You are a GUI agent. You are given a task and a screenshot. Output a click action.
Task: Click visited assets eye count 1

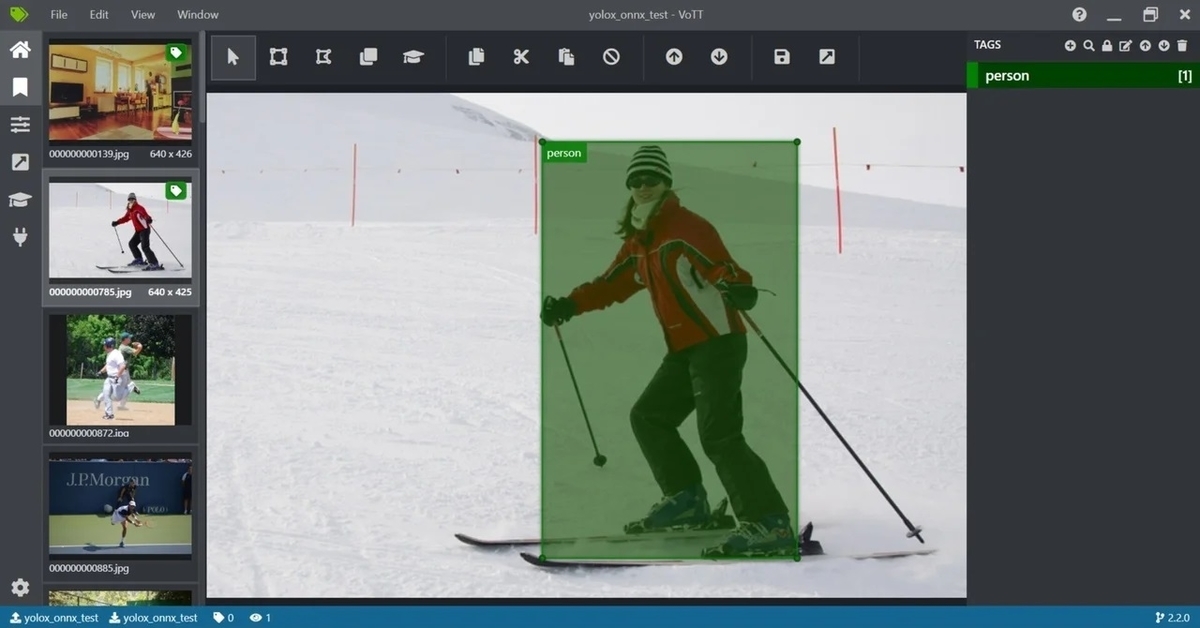coord(260,618)
